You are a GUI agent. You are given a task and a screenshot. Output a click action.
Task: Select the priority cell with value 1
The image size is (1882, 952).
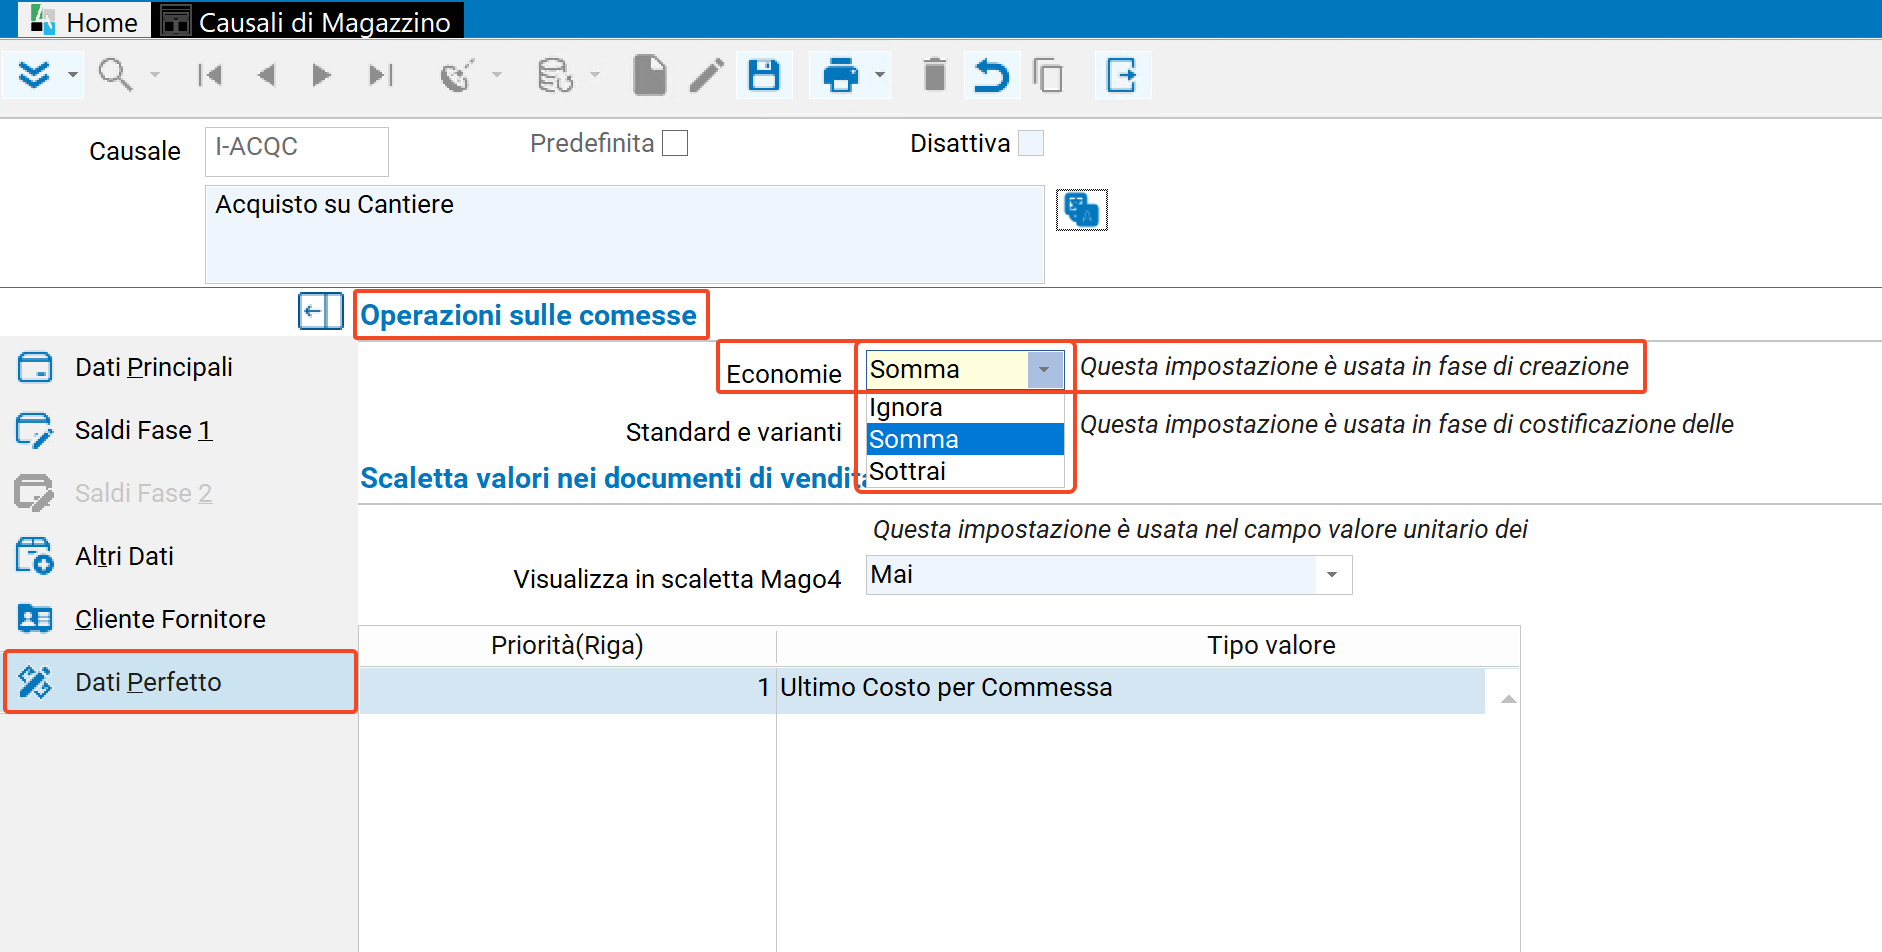point(567,688)
